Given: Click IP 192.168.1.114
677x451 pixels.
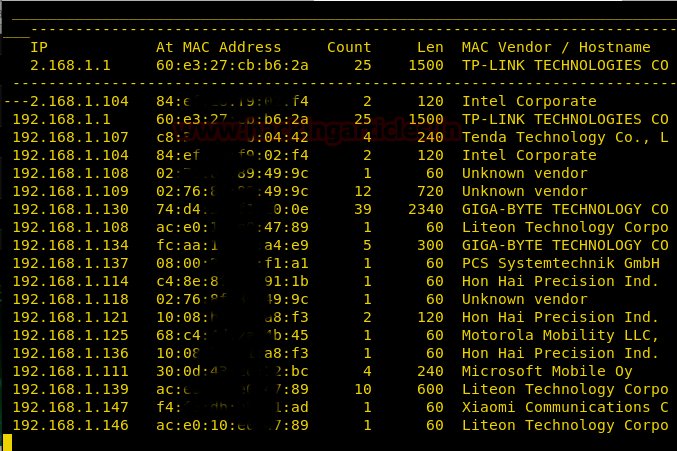Looking at the screenshot, I should tap(71, 281).
